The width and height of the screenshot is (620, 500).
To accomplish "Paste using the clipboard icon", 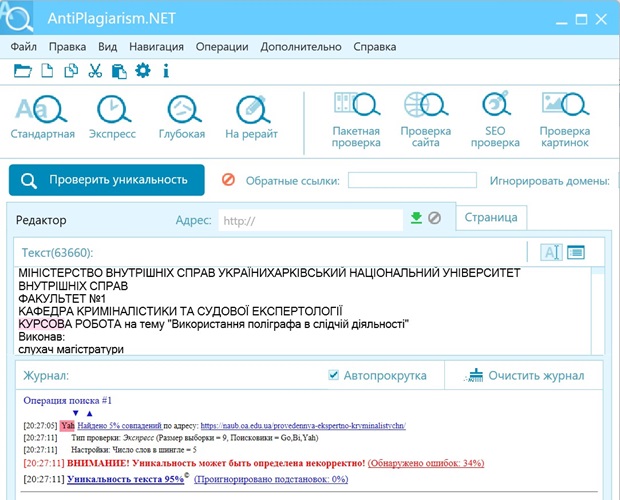I will click(x=119, y=72).
